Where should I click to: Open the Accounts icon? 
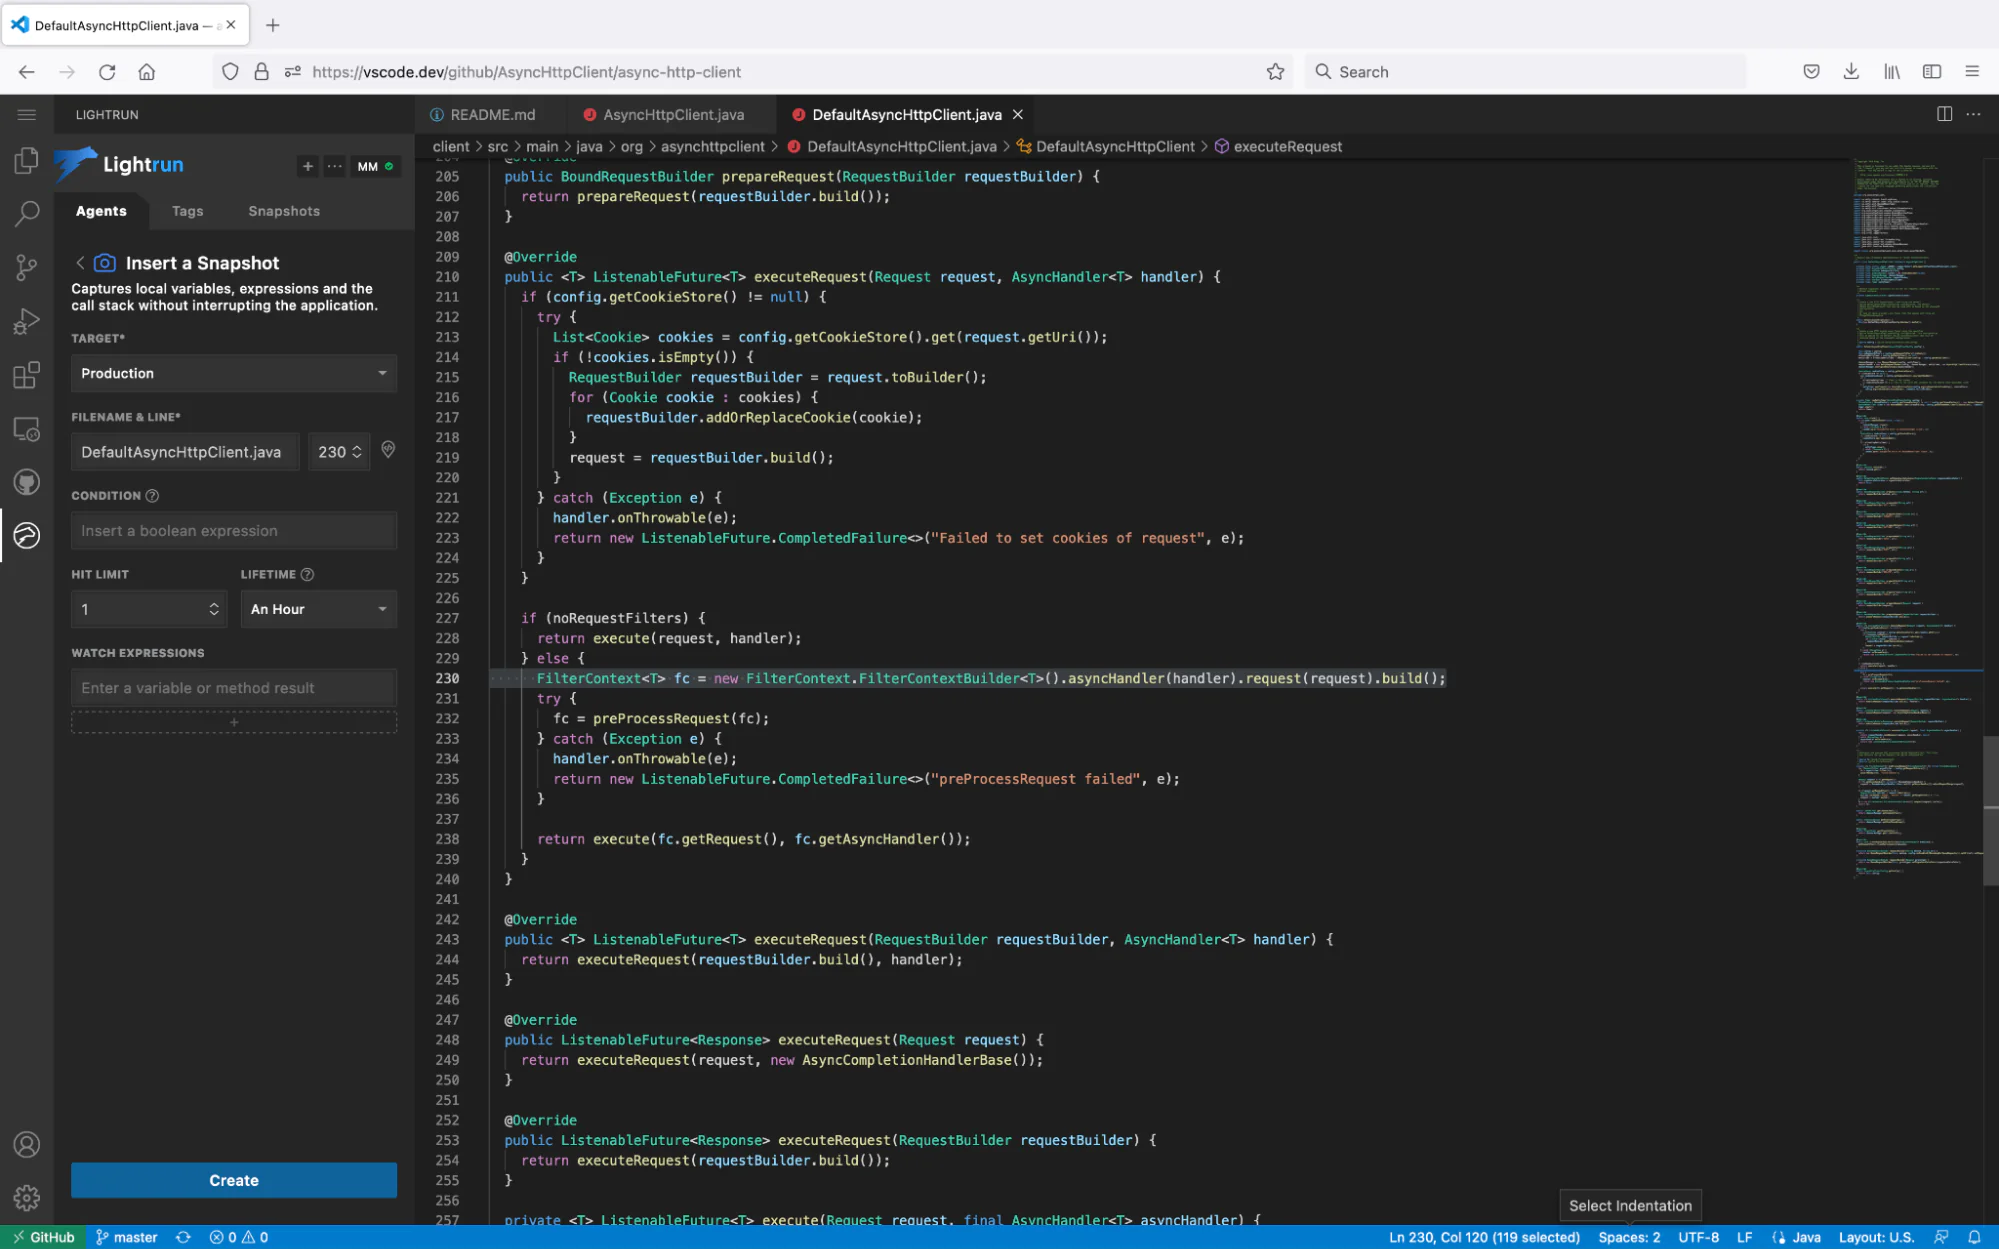point(26,1144)
